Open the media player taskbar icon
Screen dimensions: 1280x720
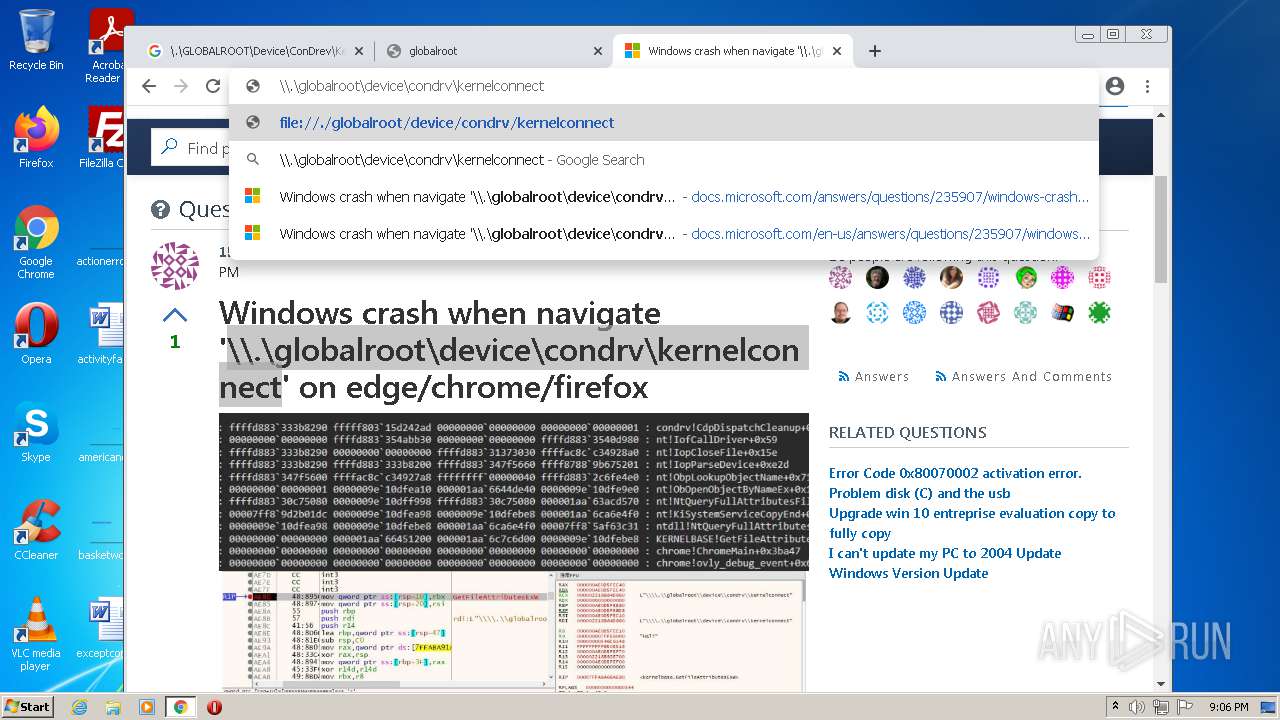146,707
